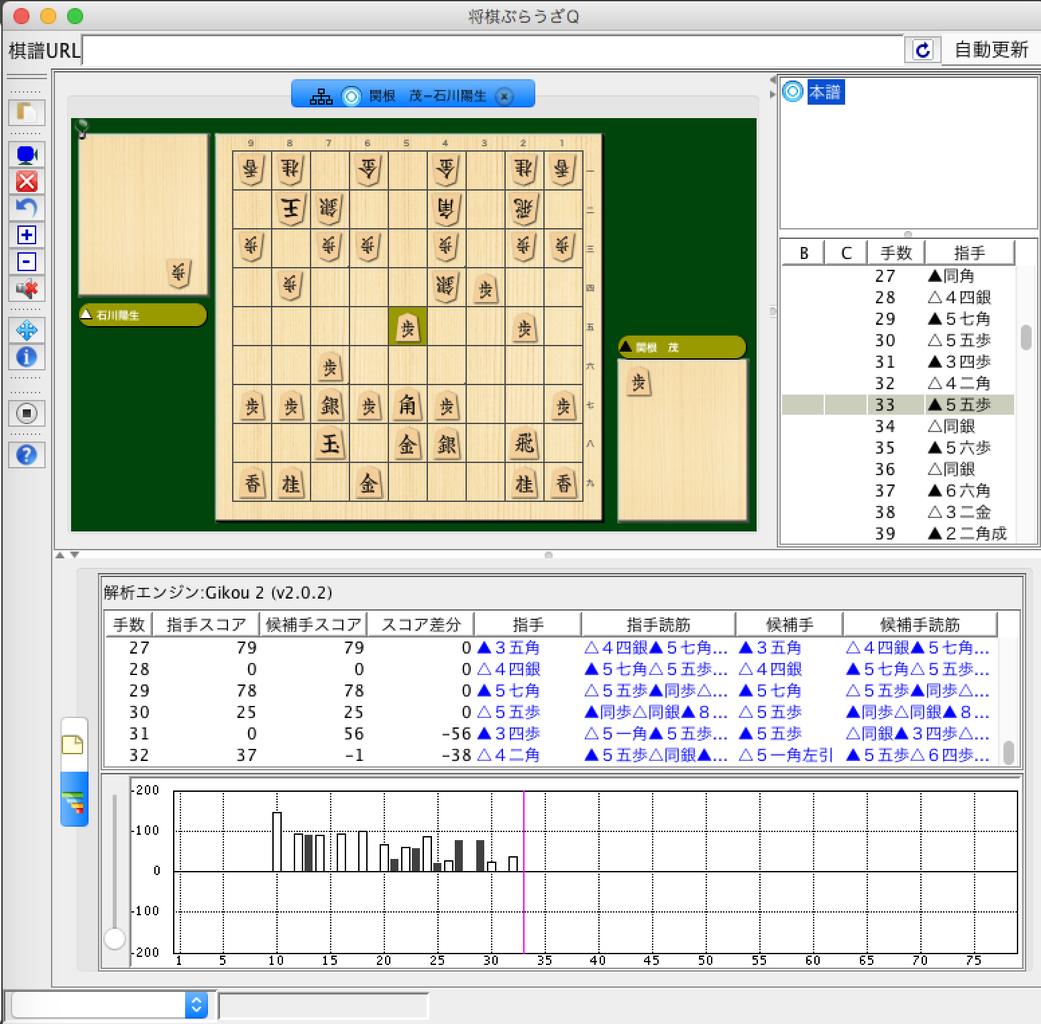
Task: Select move 32 △4二角 in list
Action: (898, 383)
